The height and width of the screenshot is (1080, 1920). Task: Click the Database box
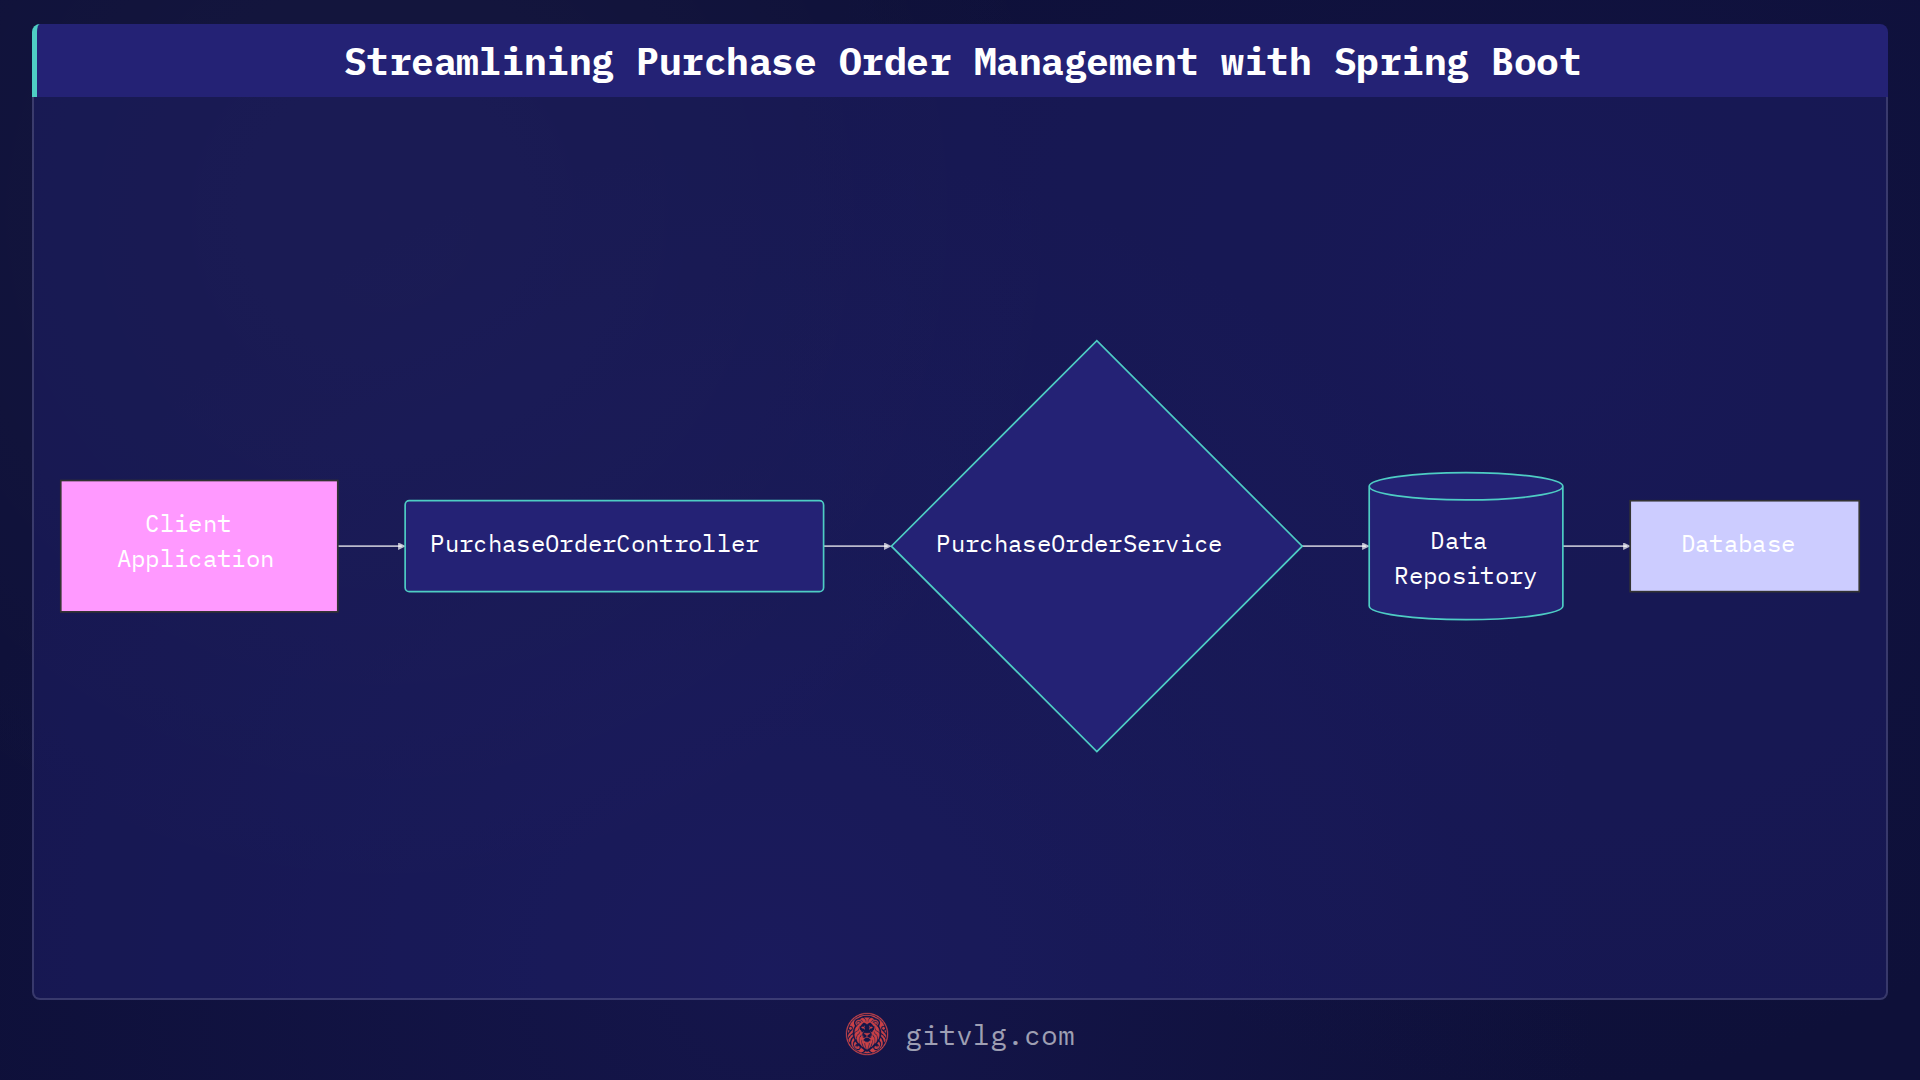(1744, 546)
